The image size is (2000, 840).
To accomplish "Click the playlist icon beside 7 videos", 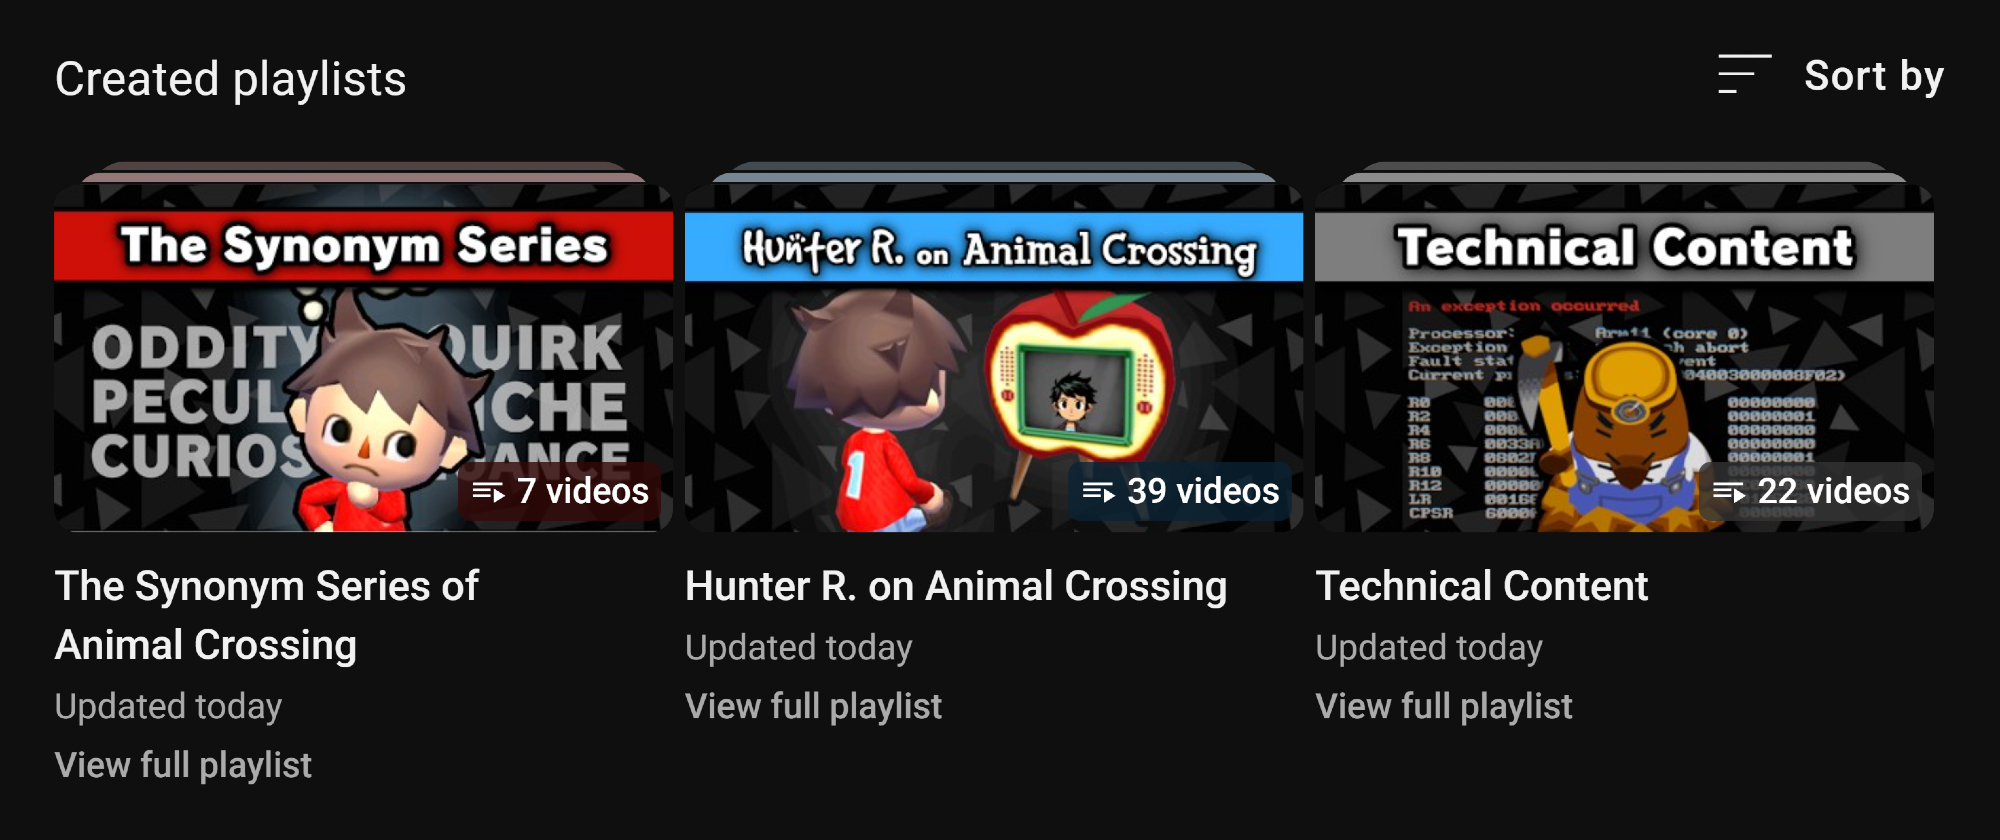I will [488, 492].
